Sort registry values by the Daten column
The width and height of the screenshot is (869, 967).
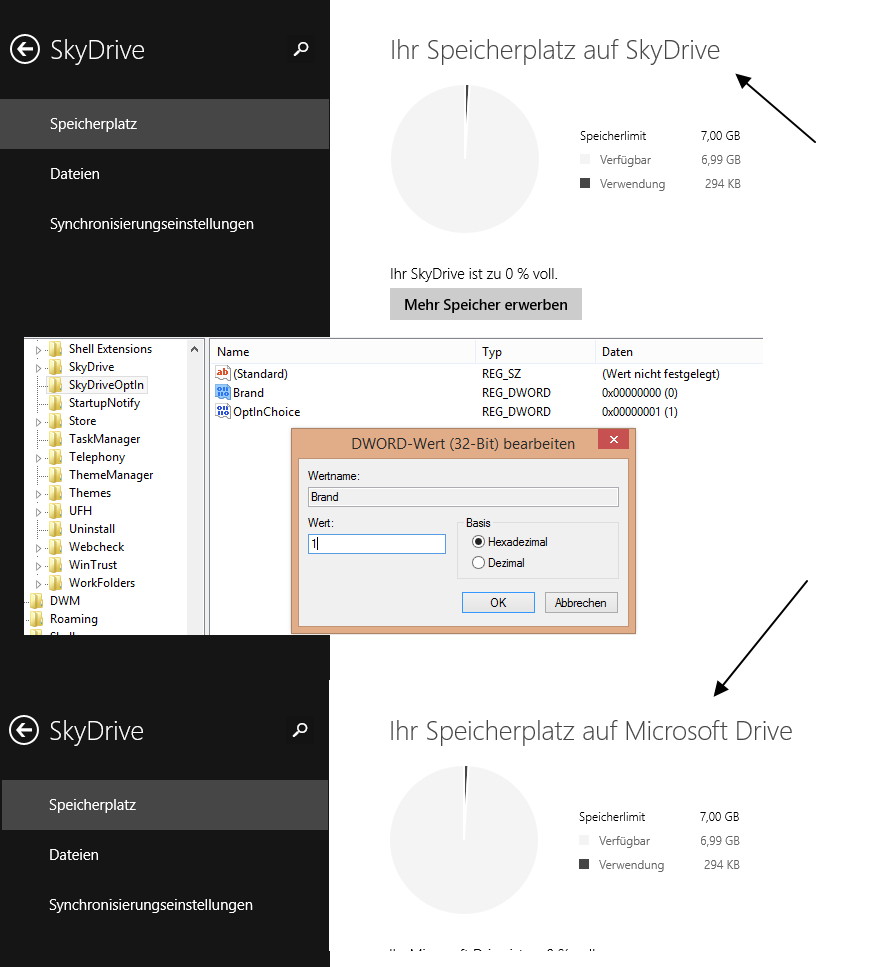pyautogui.click(x=679, y=352)
